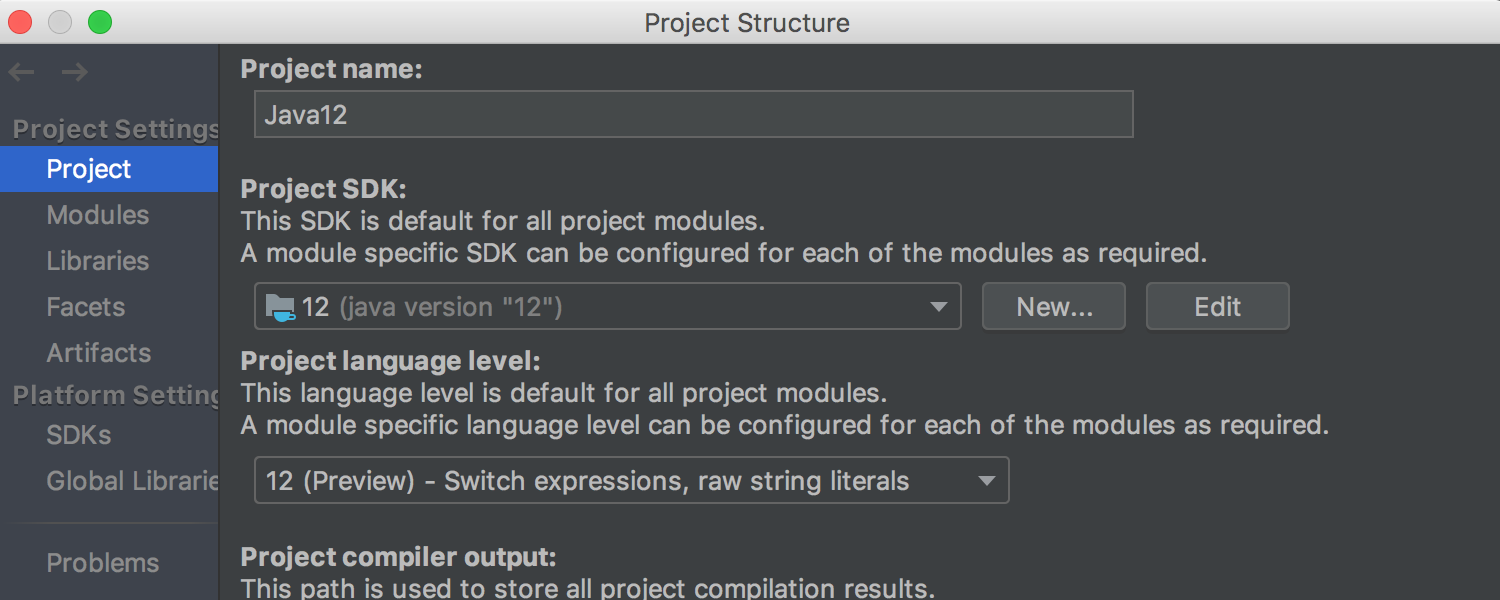Click the Platform Settings section header
Screen dimensions: 1500x600
click(x=110, y=394)
